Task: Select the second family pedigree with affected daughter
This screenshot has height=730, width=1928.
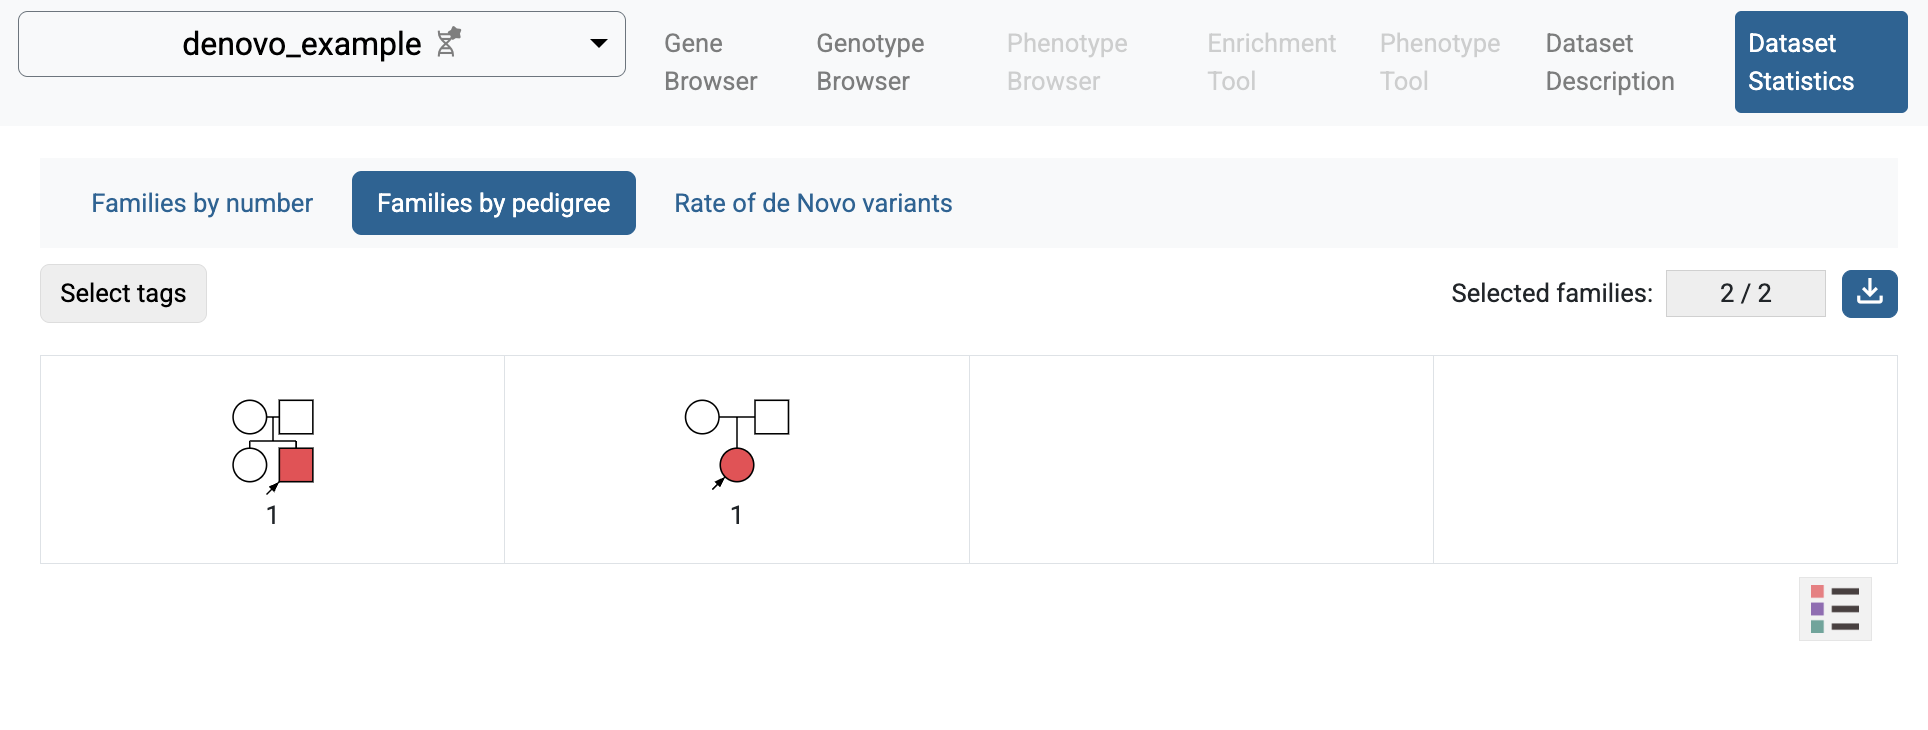Action: pos(736,459)
